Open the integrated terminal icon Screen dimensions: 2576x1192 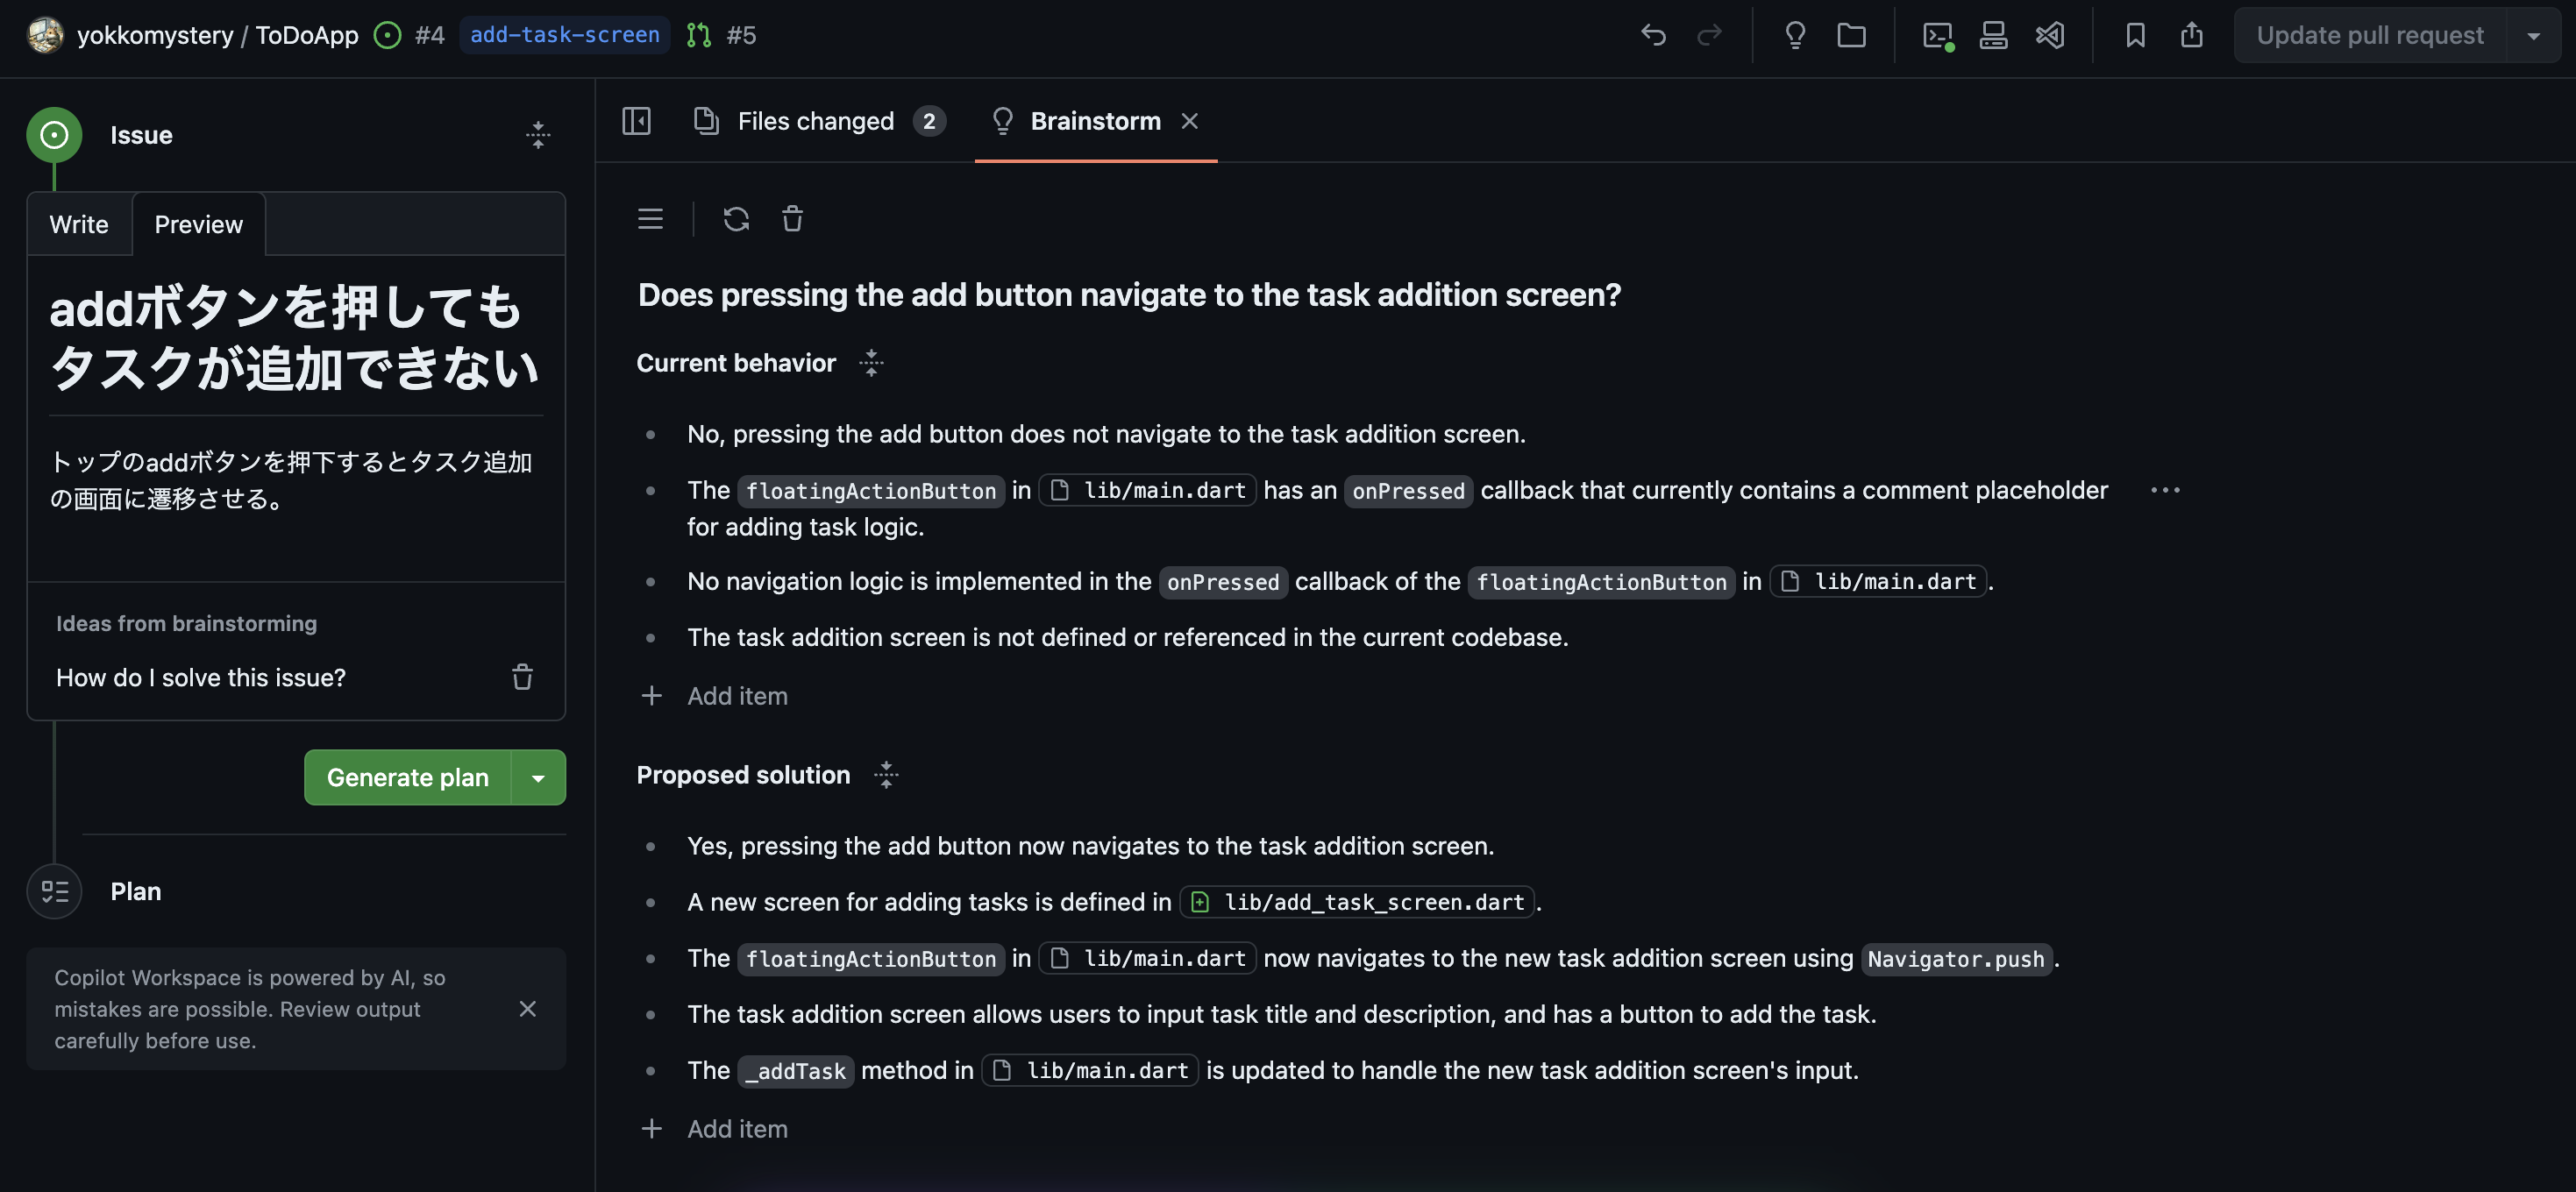tap(1937, 35)
